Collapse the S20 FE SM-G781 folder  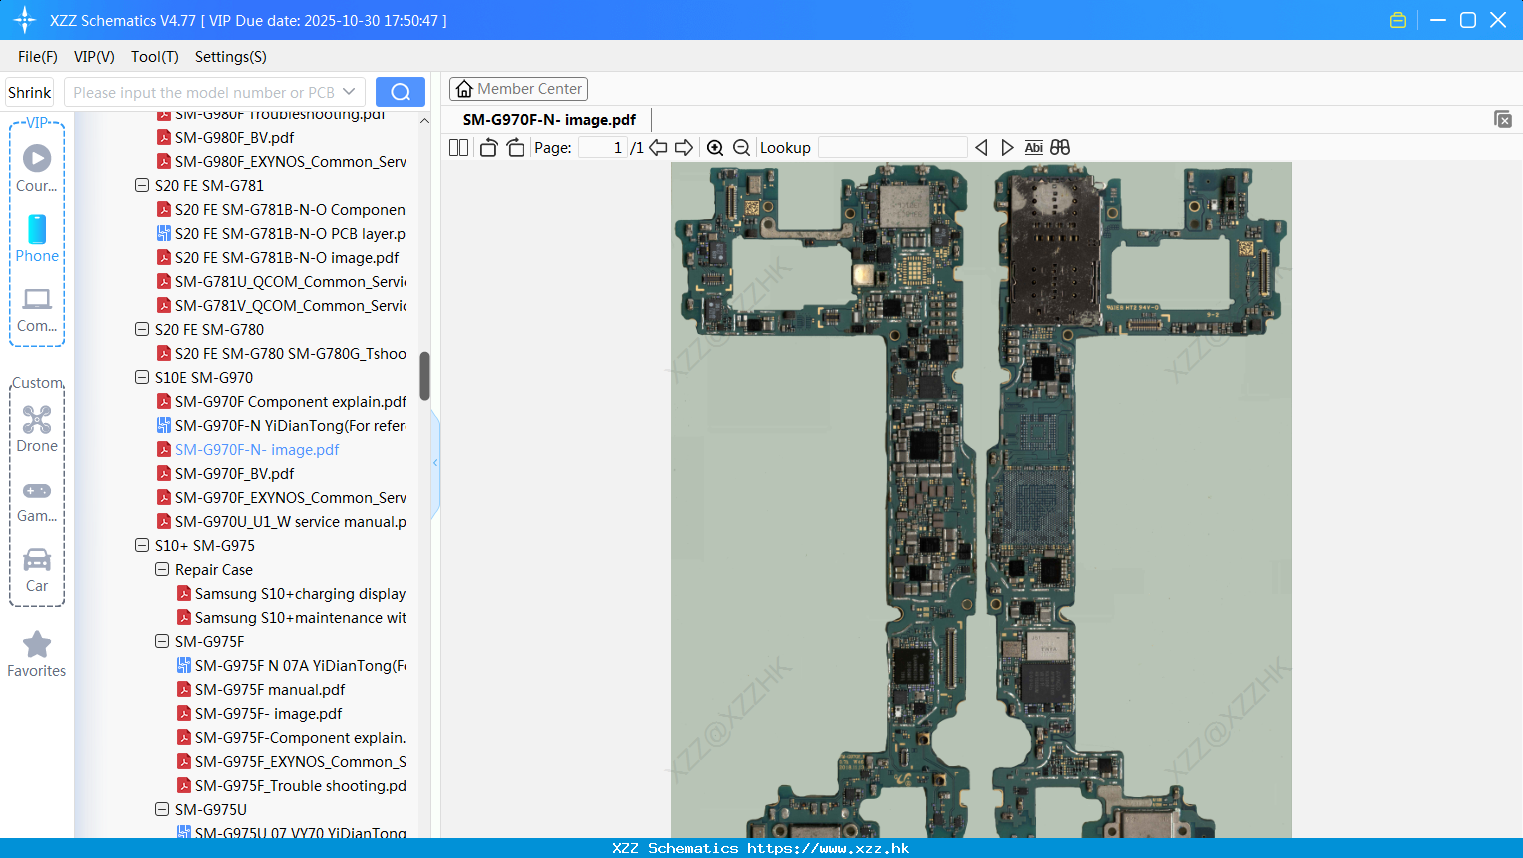pos(142,185)
